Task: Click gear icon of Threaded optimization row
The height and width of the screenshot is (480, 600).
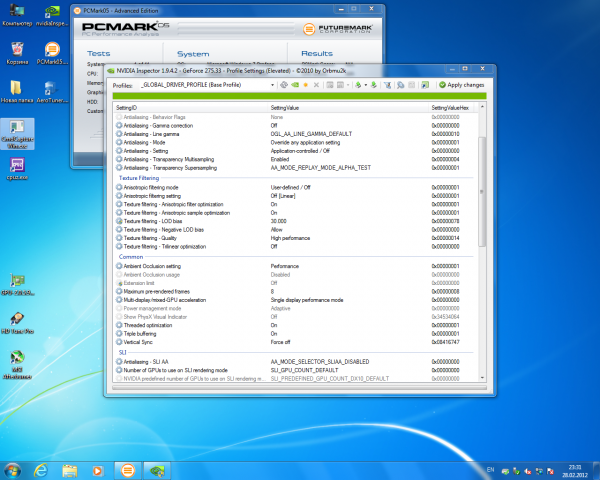Action: click(119, 325)
